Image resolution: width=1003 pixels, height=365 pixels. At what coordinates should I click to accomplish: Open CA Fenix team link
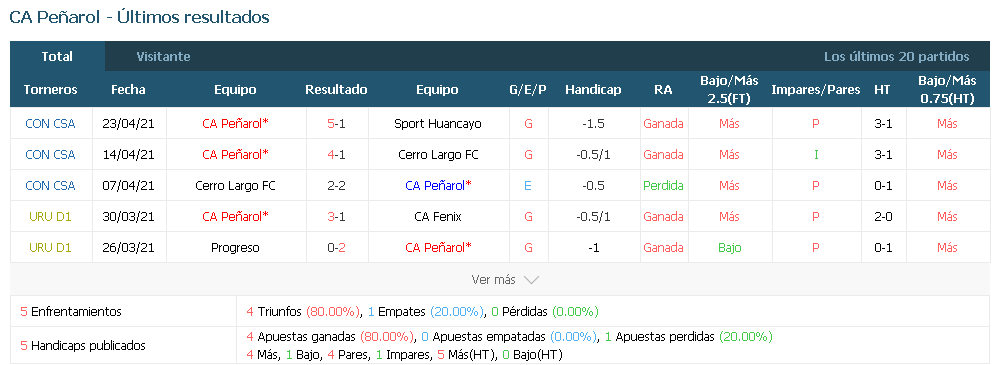438,217
